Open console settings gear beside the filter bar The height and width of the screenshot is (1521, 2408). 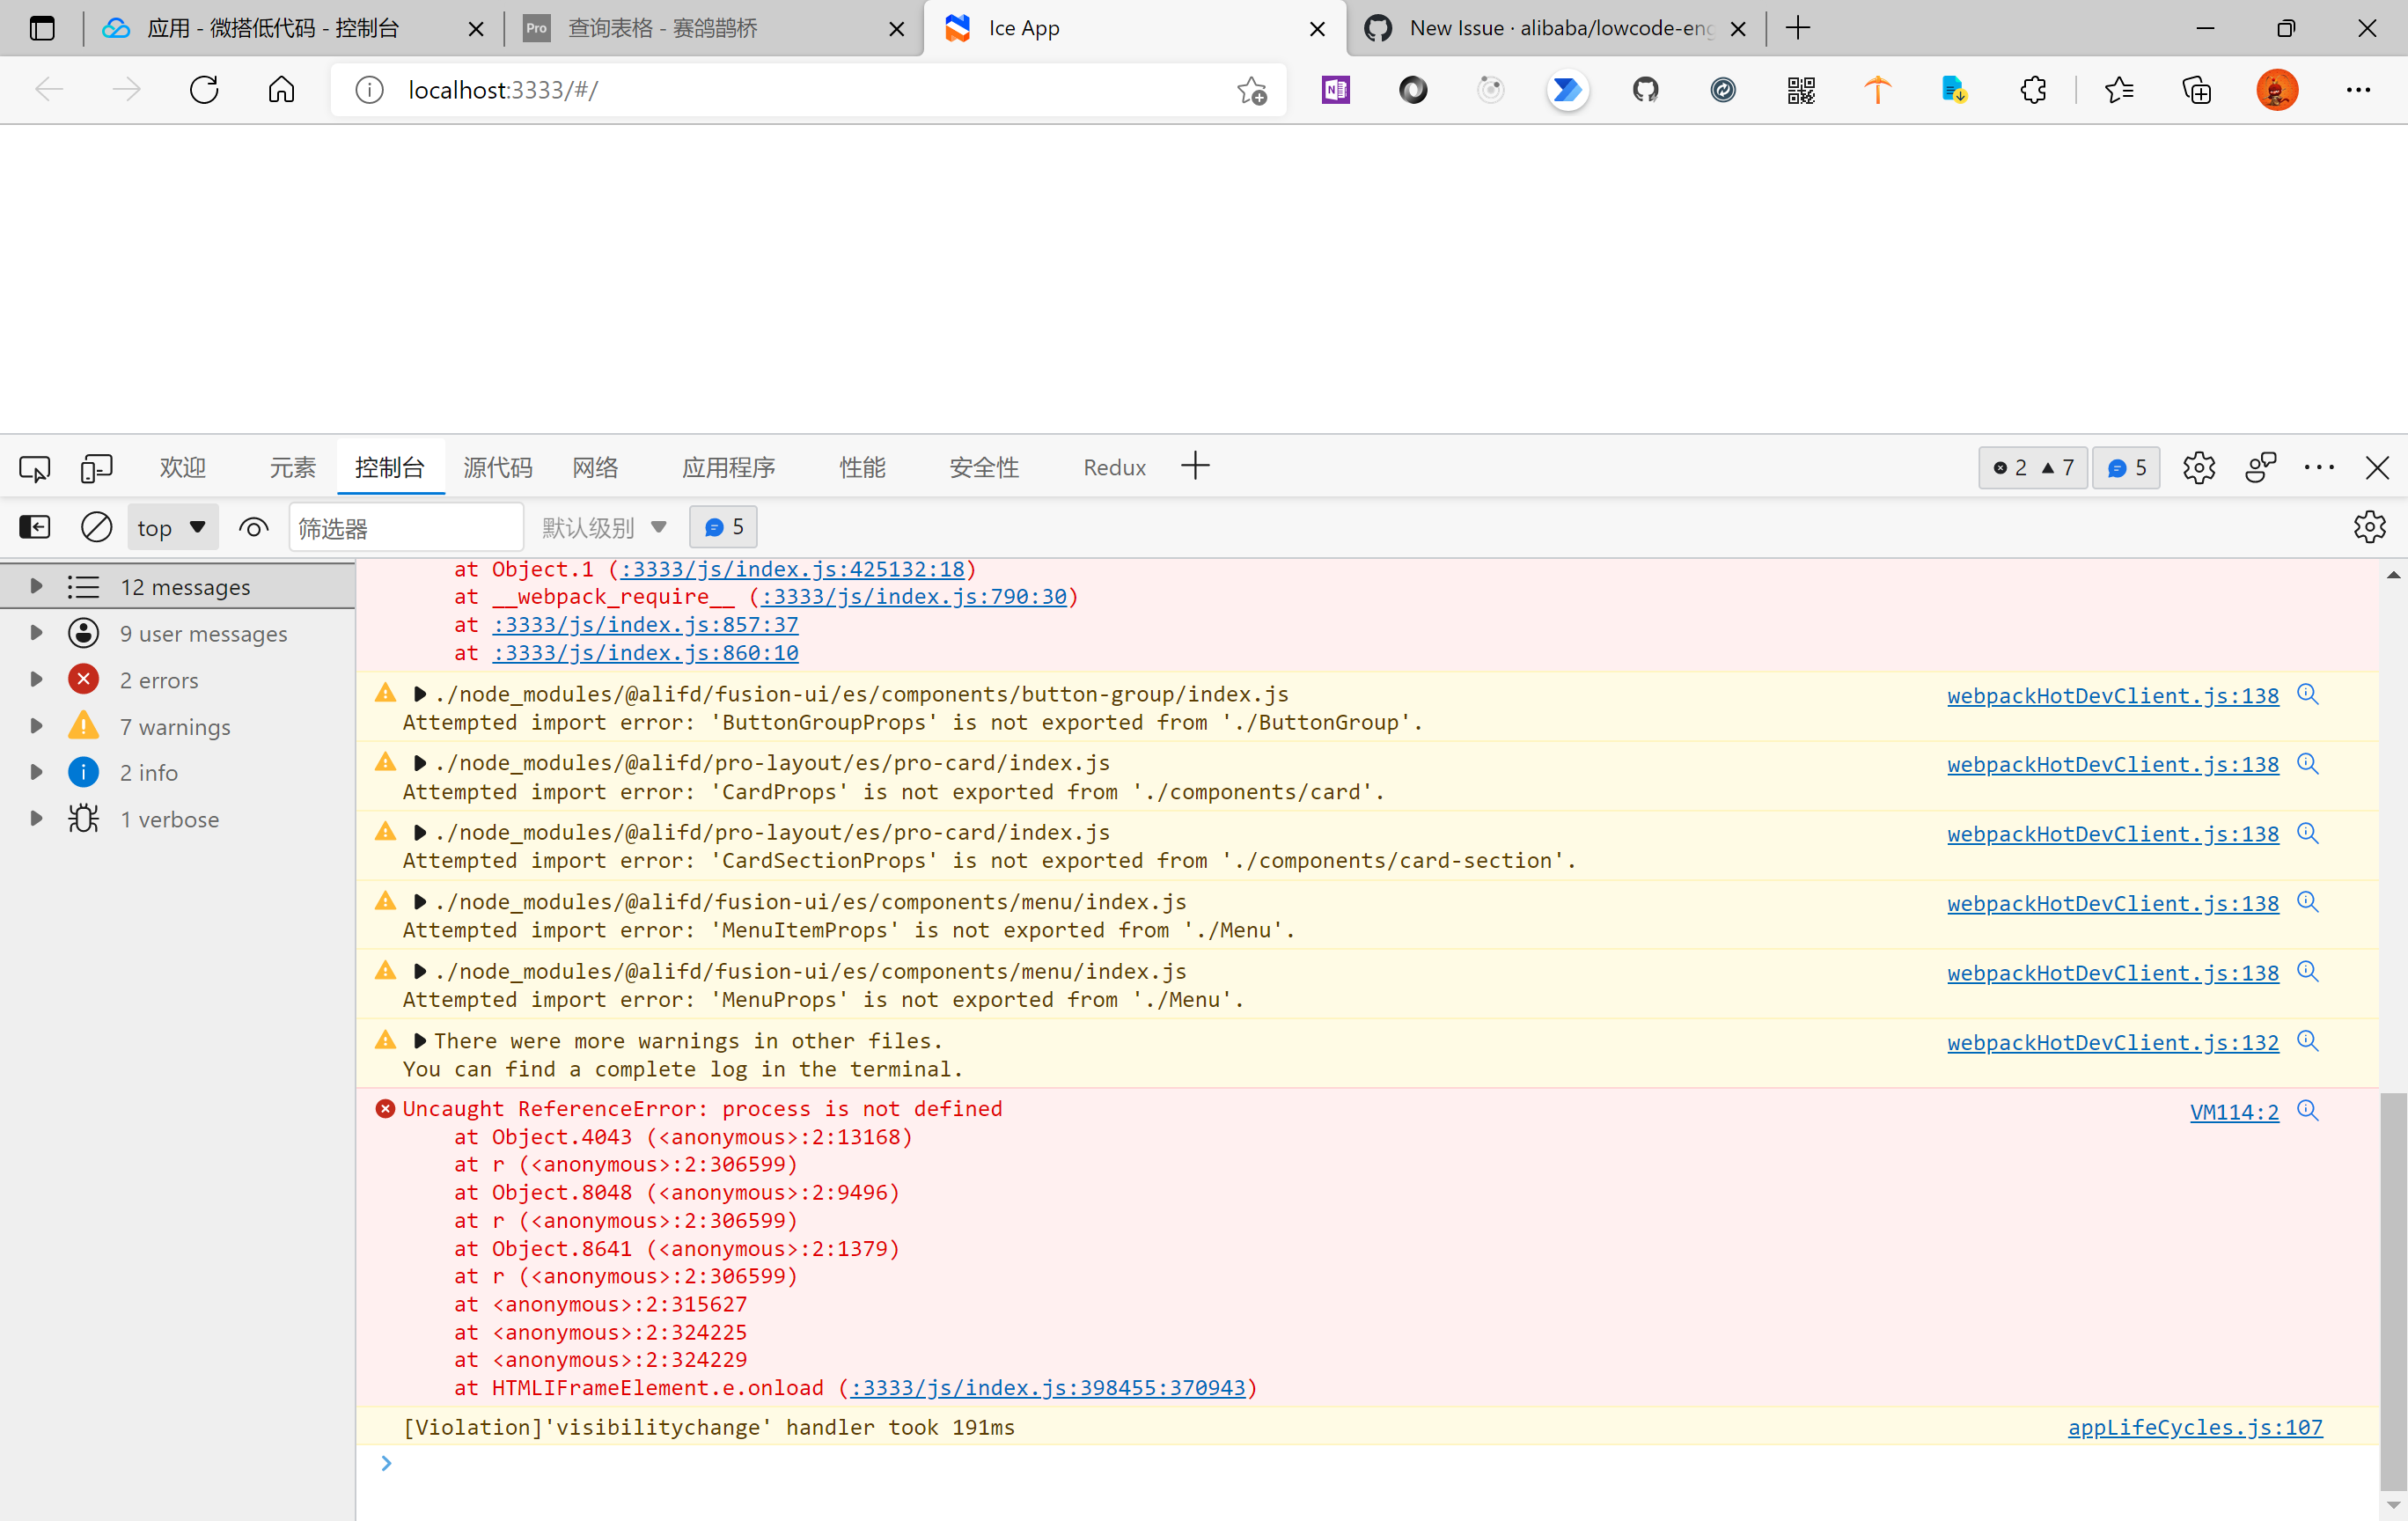(2370, 527)
